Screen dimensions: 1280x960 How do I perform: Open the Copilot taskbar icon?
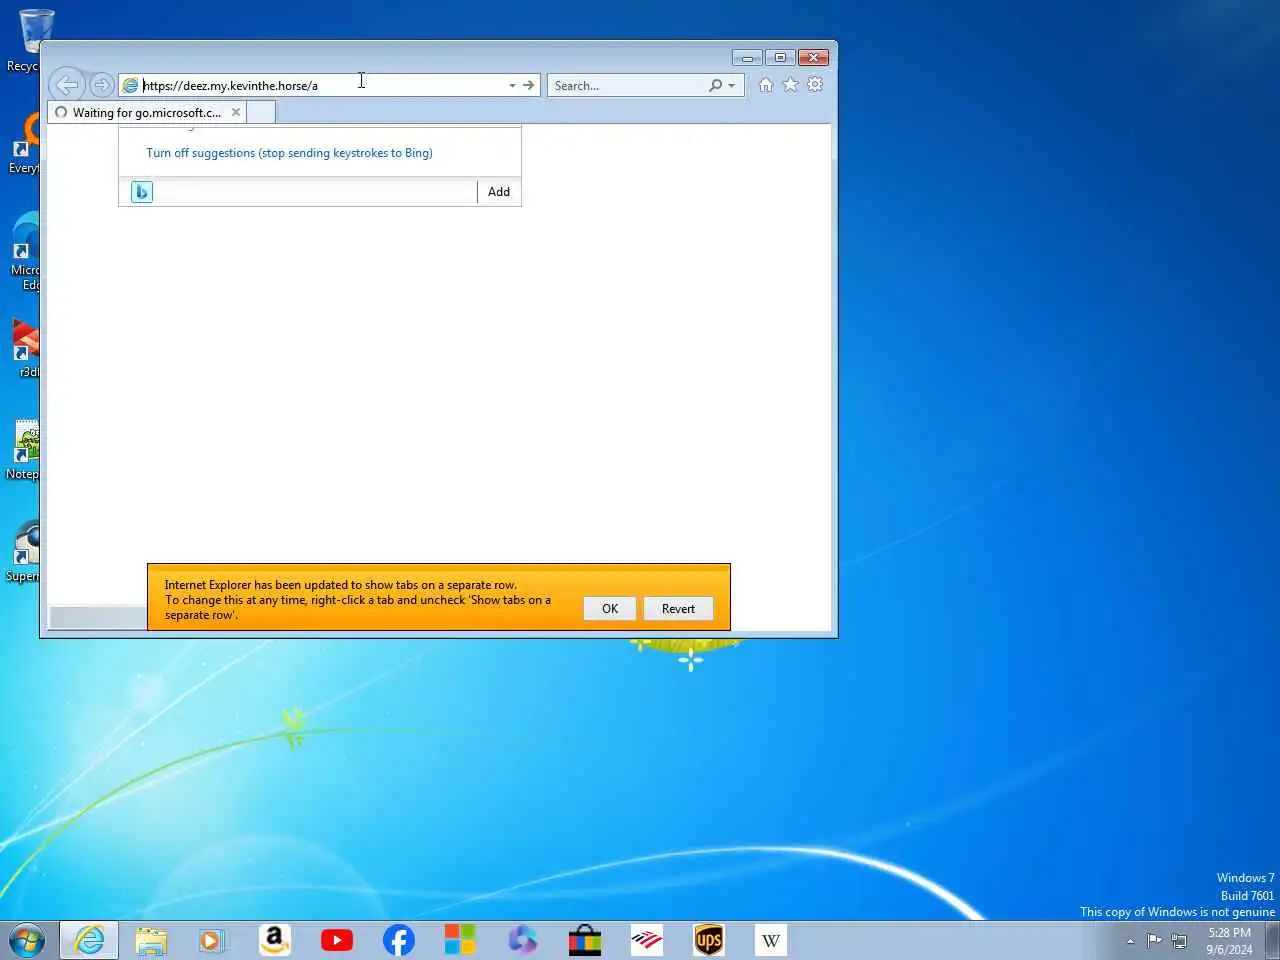pyautogui.click(x=523, y=940)
